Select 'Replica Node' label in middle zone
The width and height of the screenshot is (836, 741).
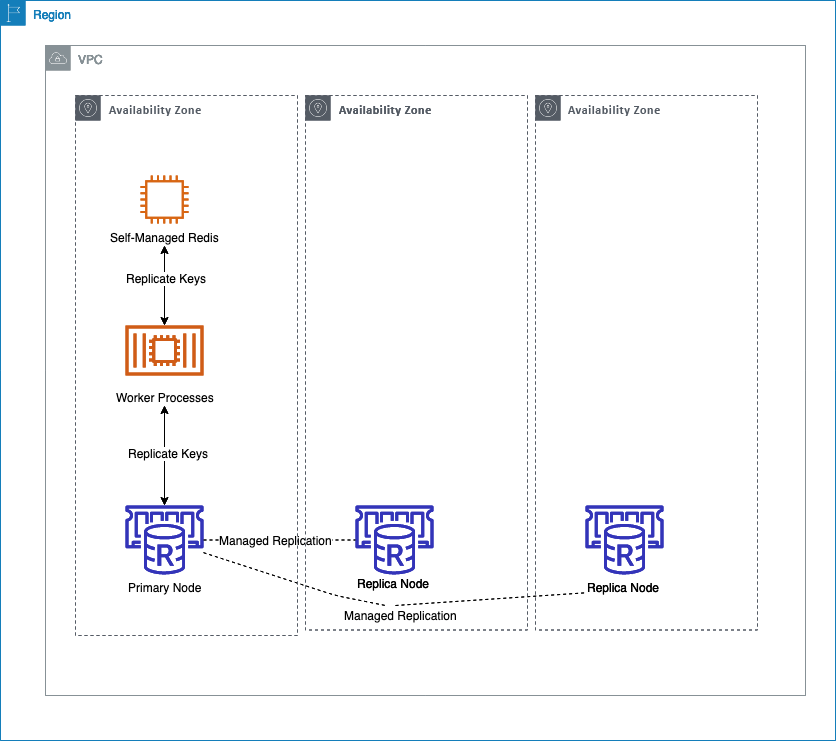(393, 584)
